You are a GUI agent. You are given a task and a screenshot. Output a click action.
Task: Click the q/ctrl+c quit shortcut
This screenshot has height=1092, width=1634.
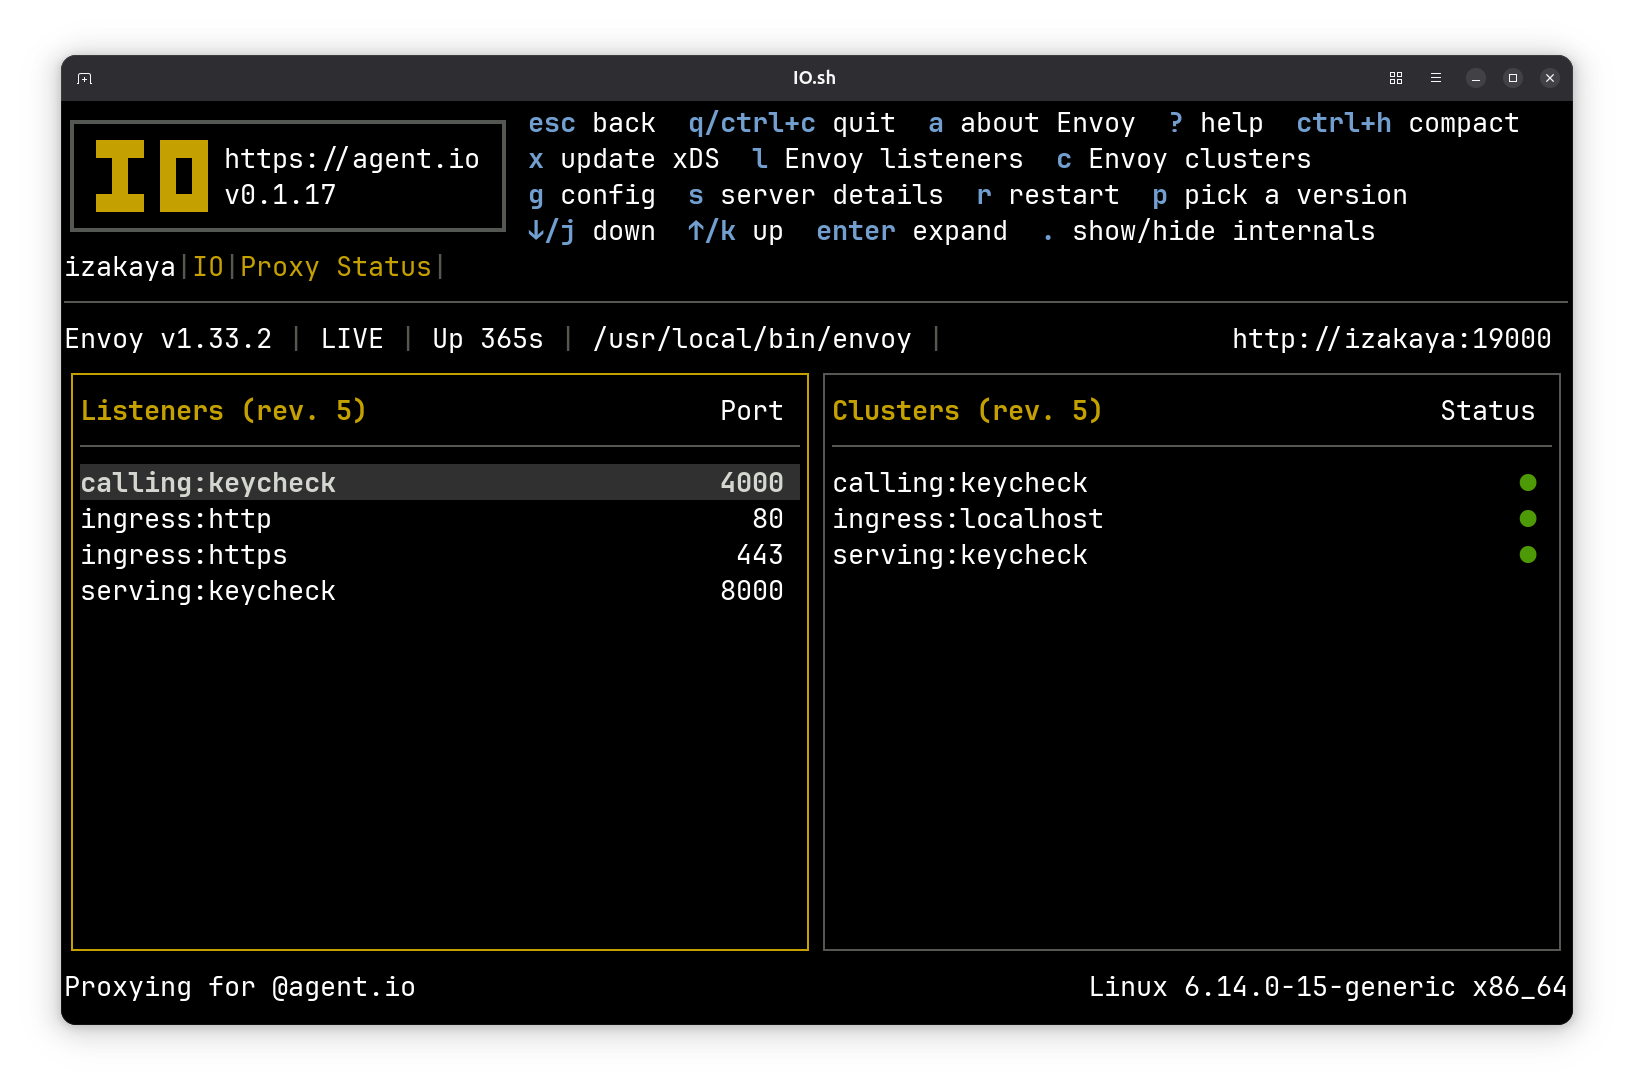click(792, 123)
